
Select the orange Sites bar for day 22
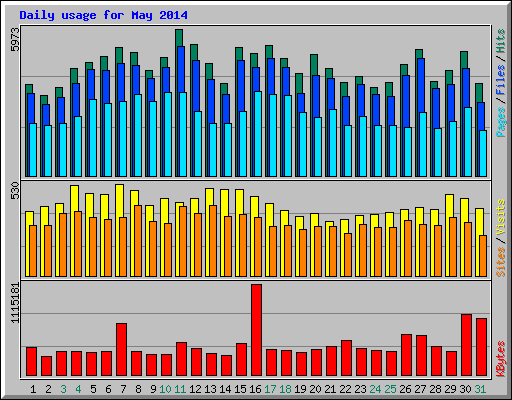pos(348,255)
